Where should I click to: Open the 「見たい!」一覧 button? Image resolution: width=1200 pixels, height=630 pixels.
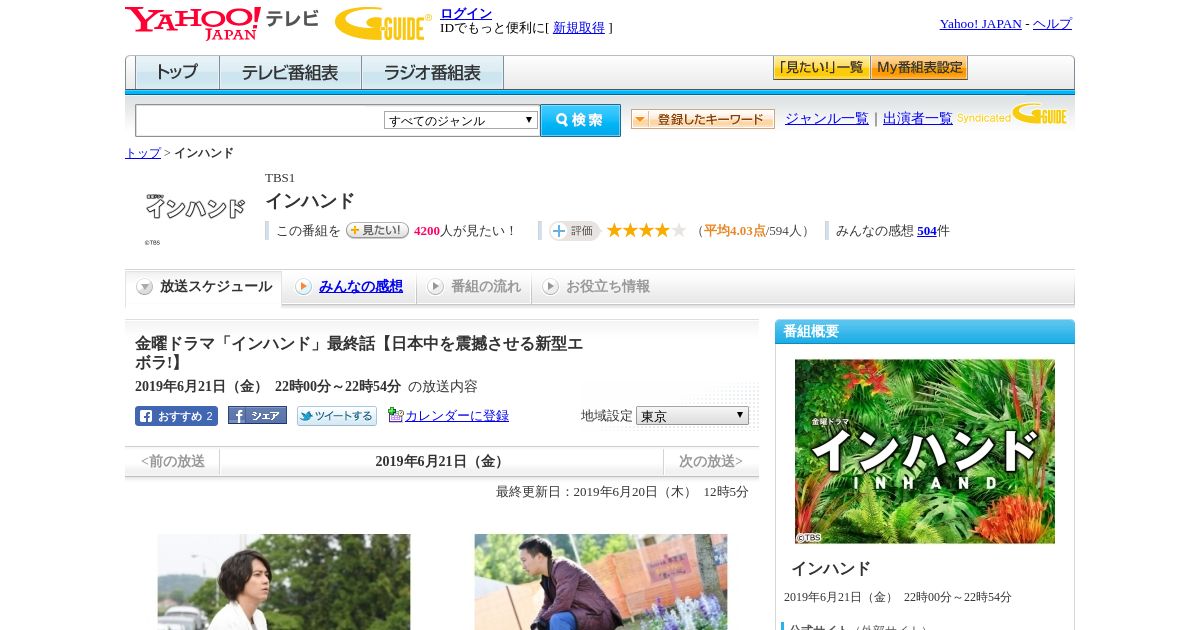pyautogui.click(x=821, y=68)
